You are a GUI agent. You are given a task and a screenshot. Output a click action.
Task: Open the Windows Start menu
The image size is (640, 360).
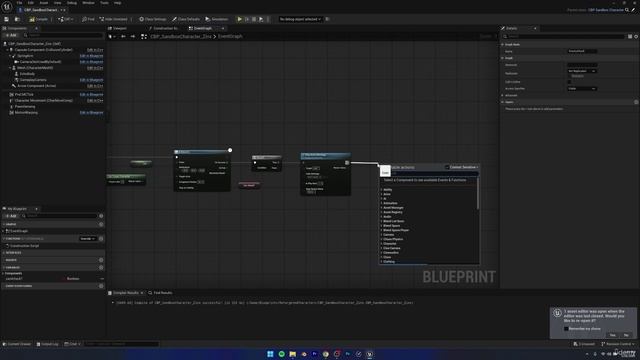pos(270,354)
